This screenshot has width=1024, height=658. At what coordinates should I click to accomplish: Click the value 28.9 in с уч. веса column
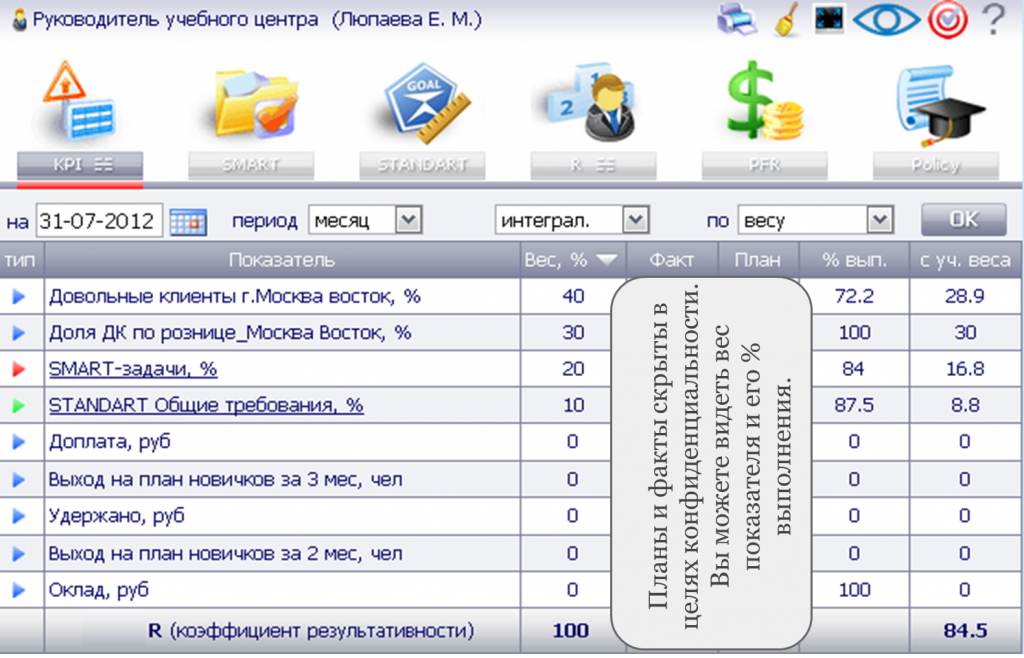pyautogui.click(x=965, y=296)
